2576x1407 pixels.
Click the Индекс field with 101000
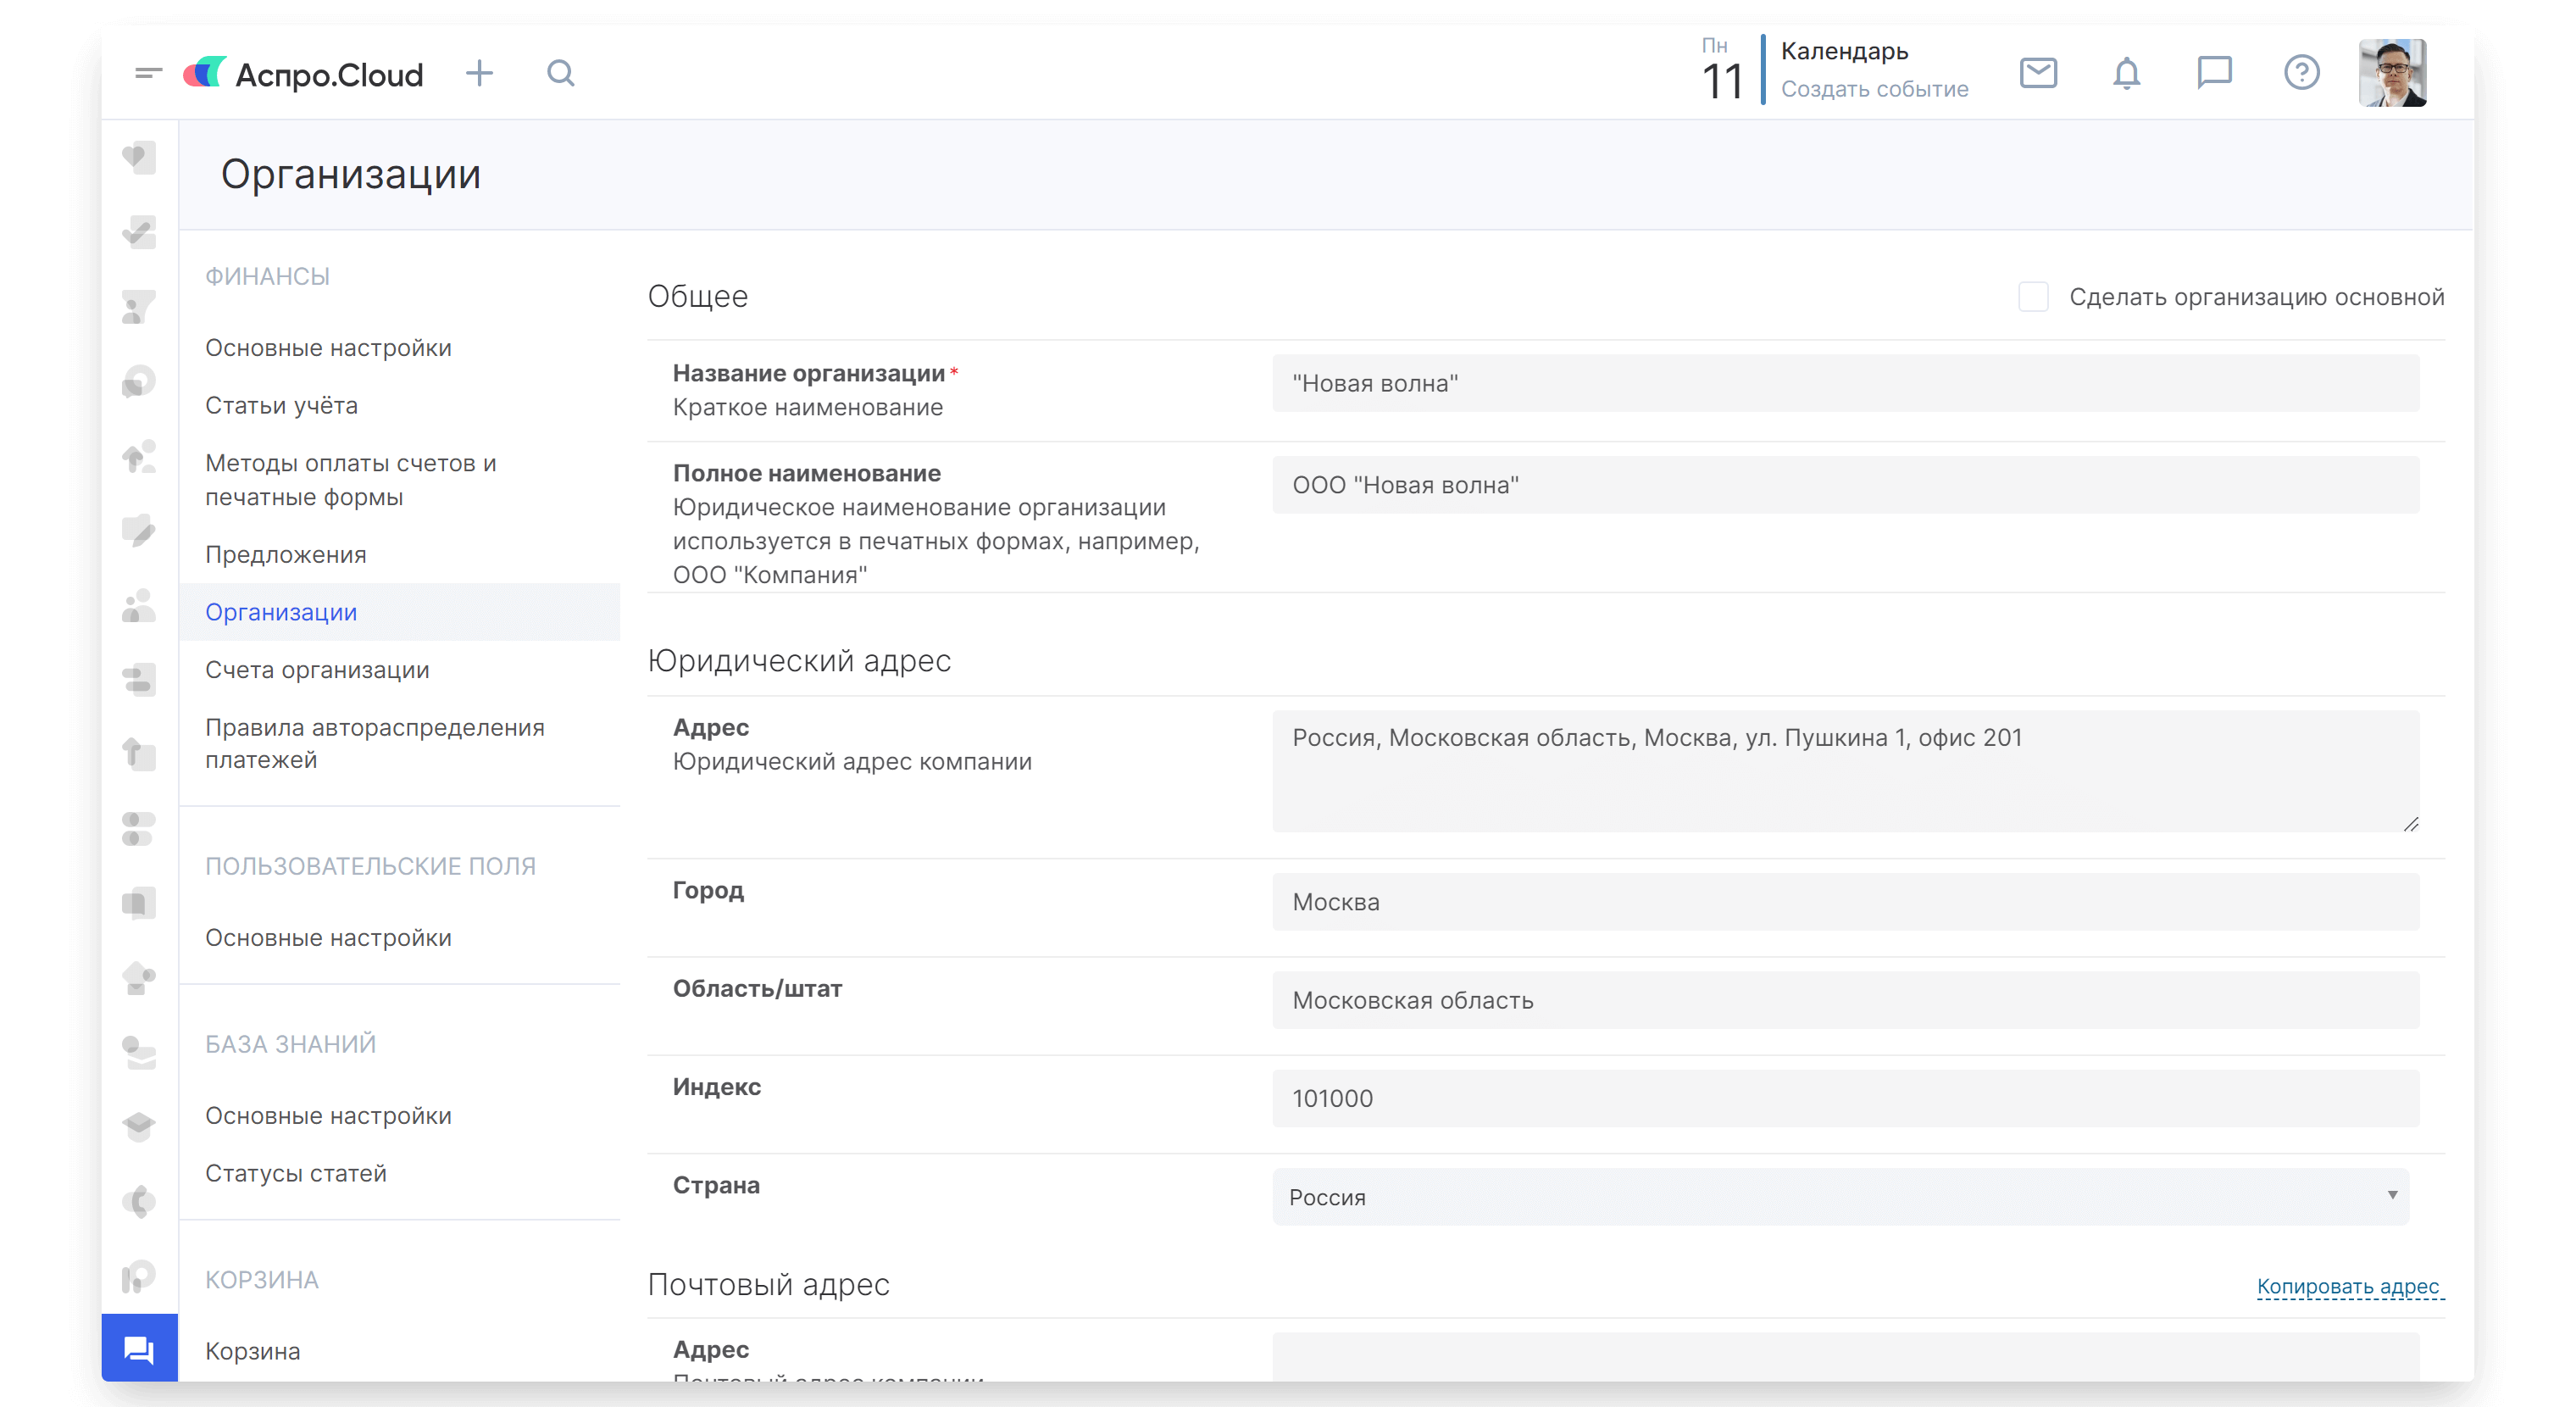1845,1098
